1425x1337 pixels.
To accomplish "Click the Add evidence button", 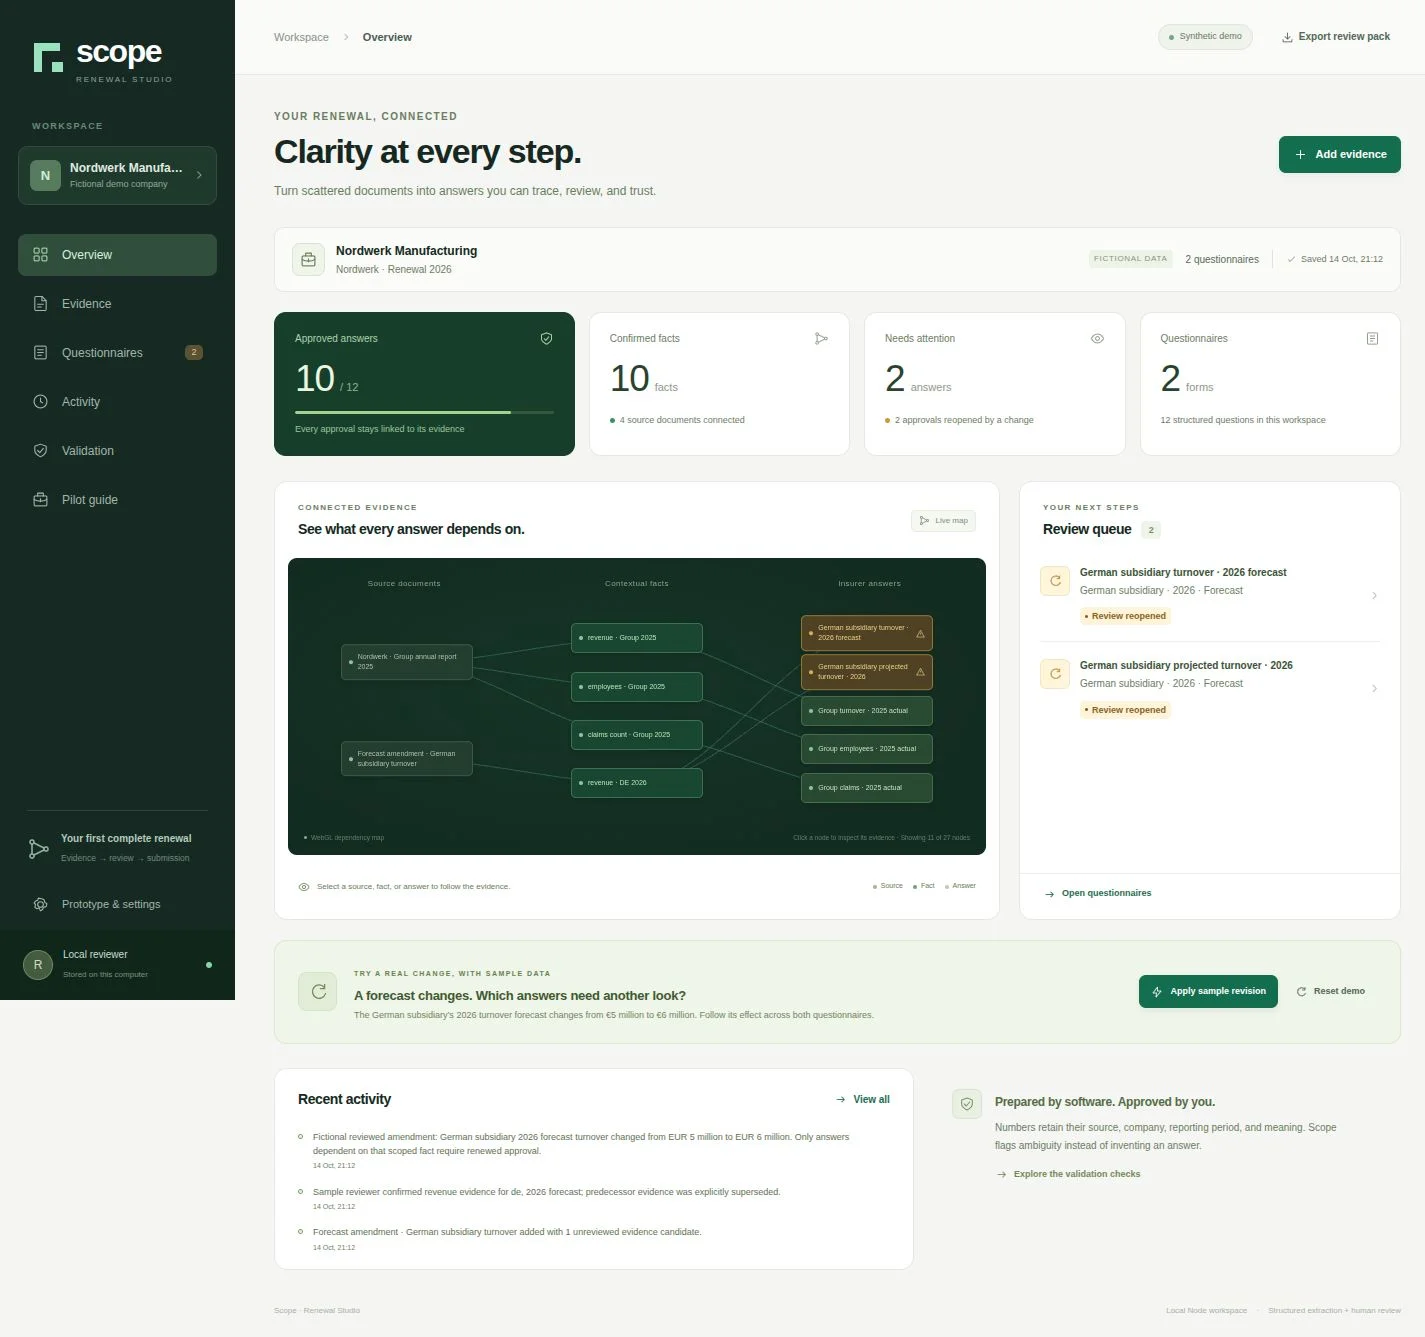I will 1340,155.
